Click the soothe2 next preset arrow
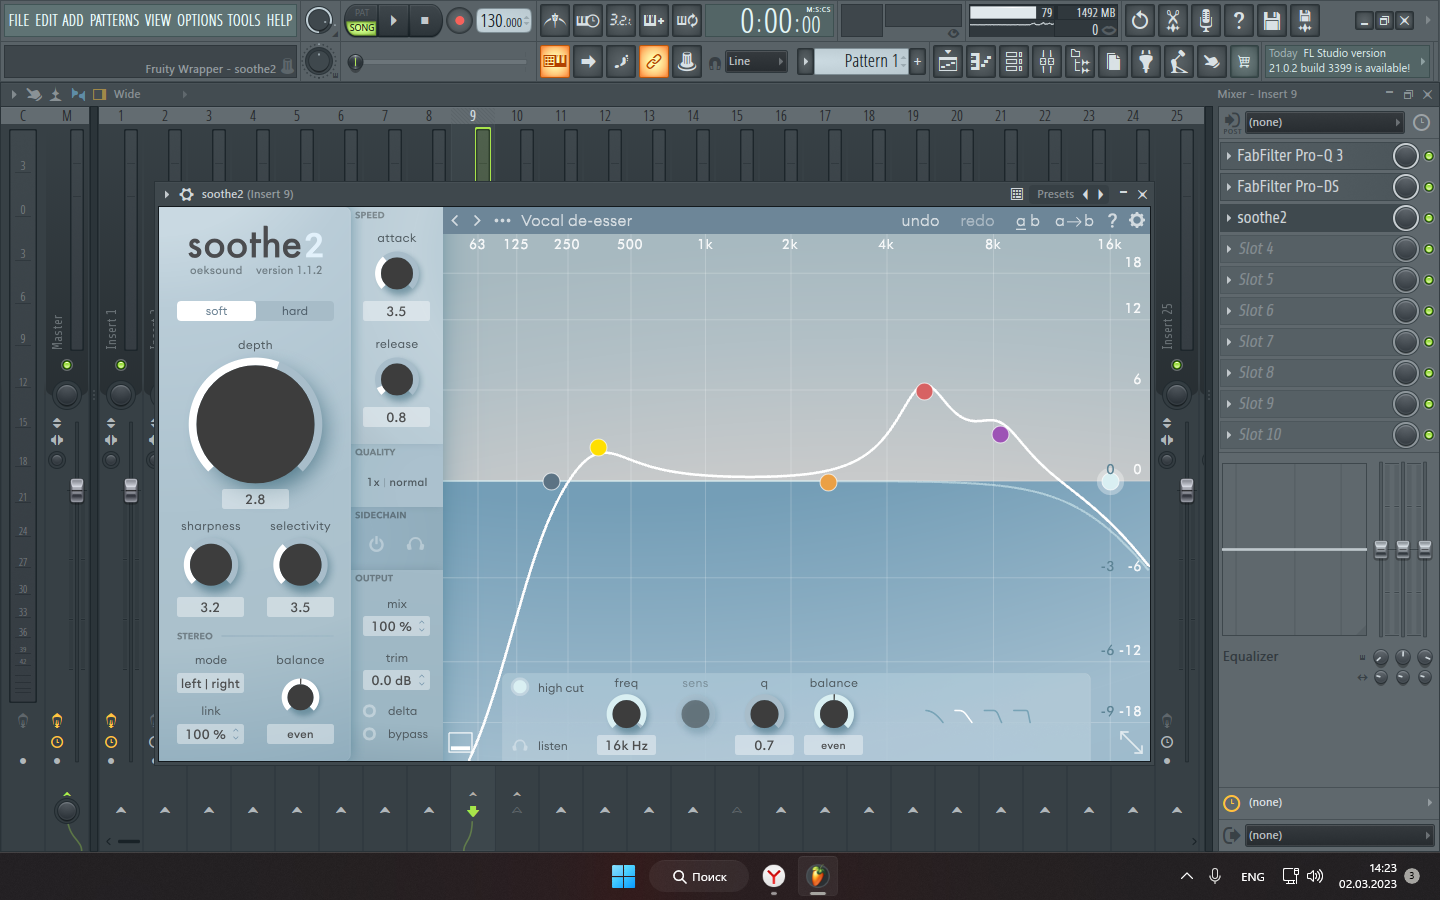 click(477, 221)
